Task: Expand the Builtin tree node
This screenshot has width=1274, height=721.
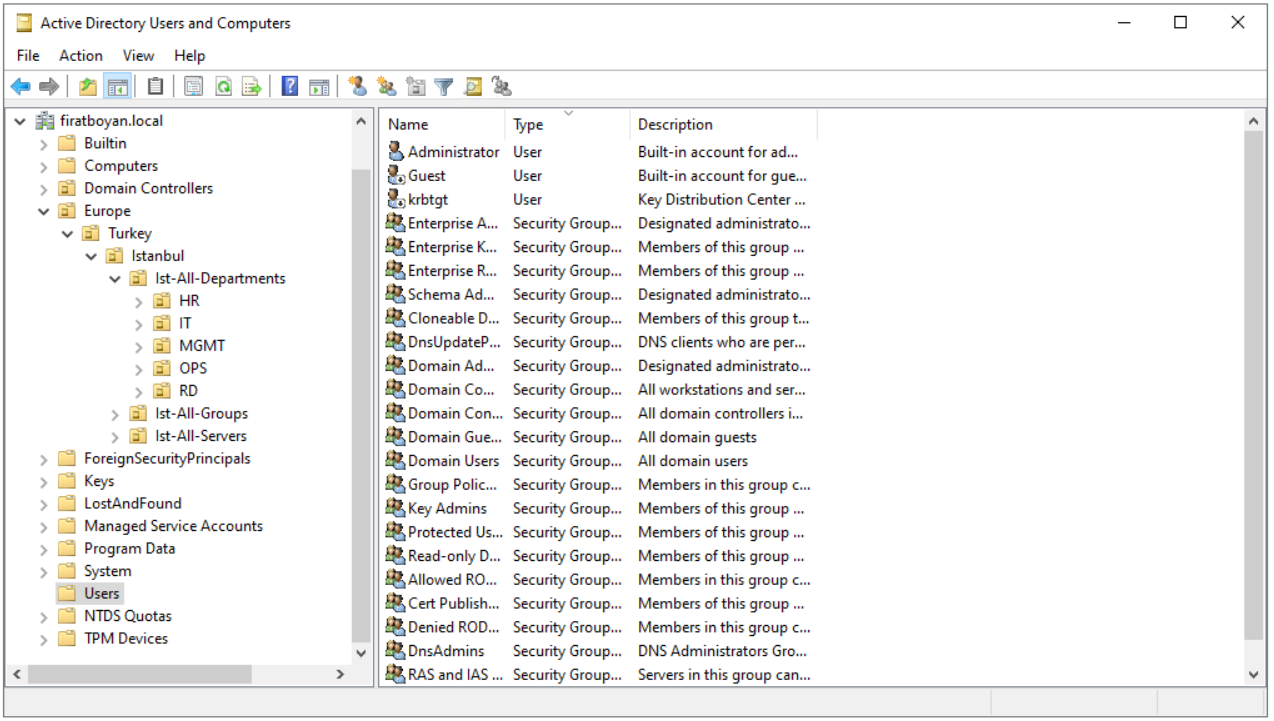Action: [x=43, y=144]
